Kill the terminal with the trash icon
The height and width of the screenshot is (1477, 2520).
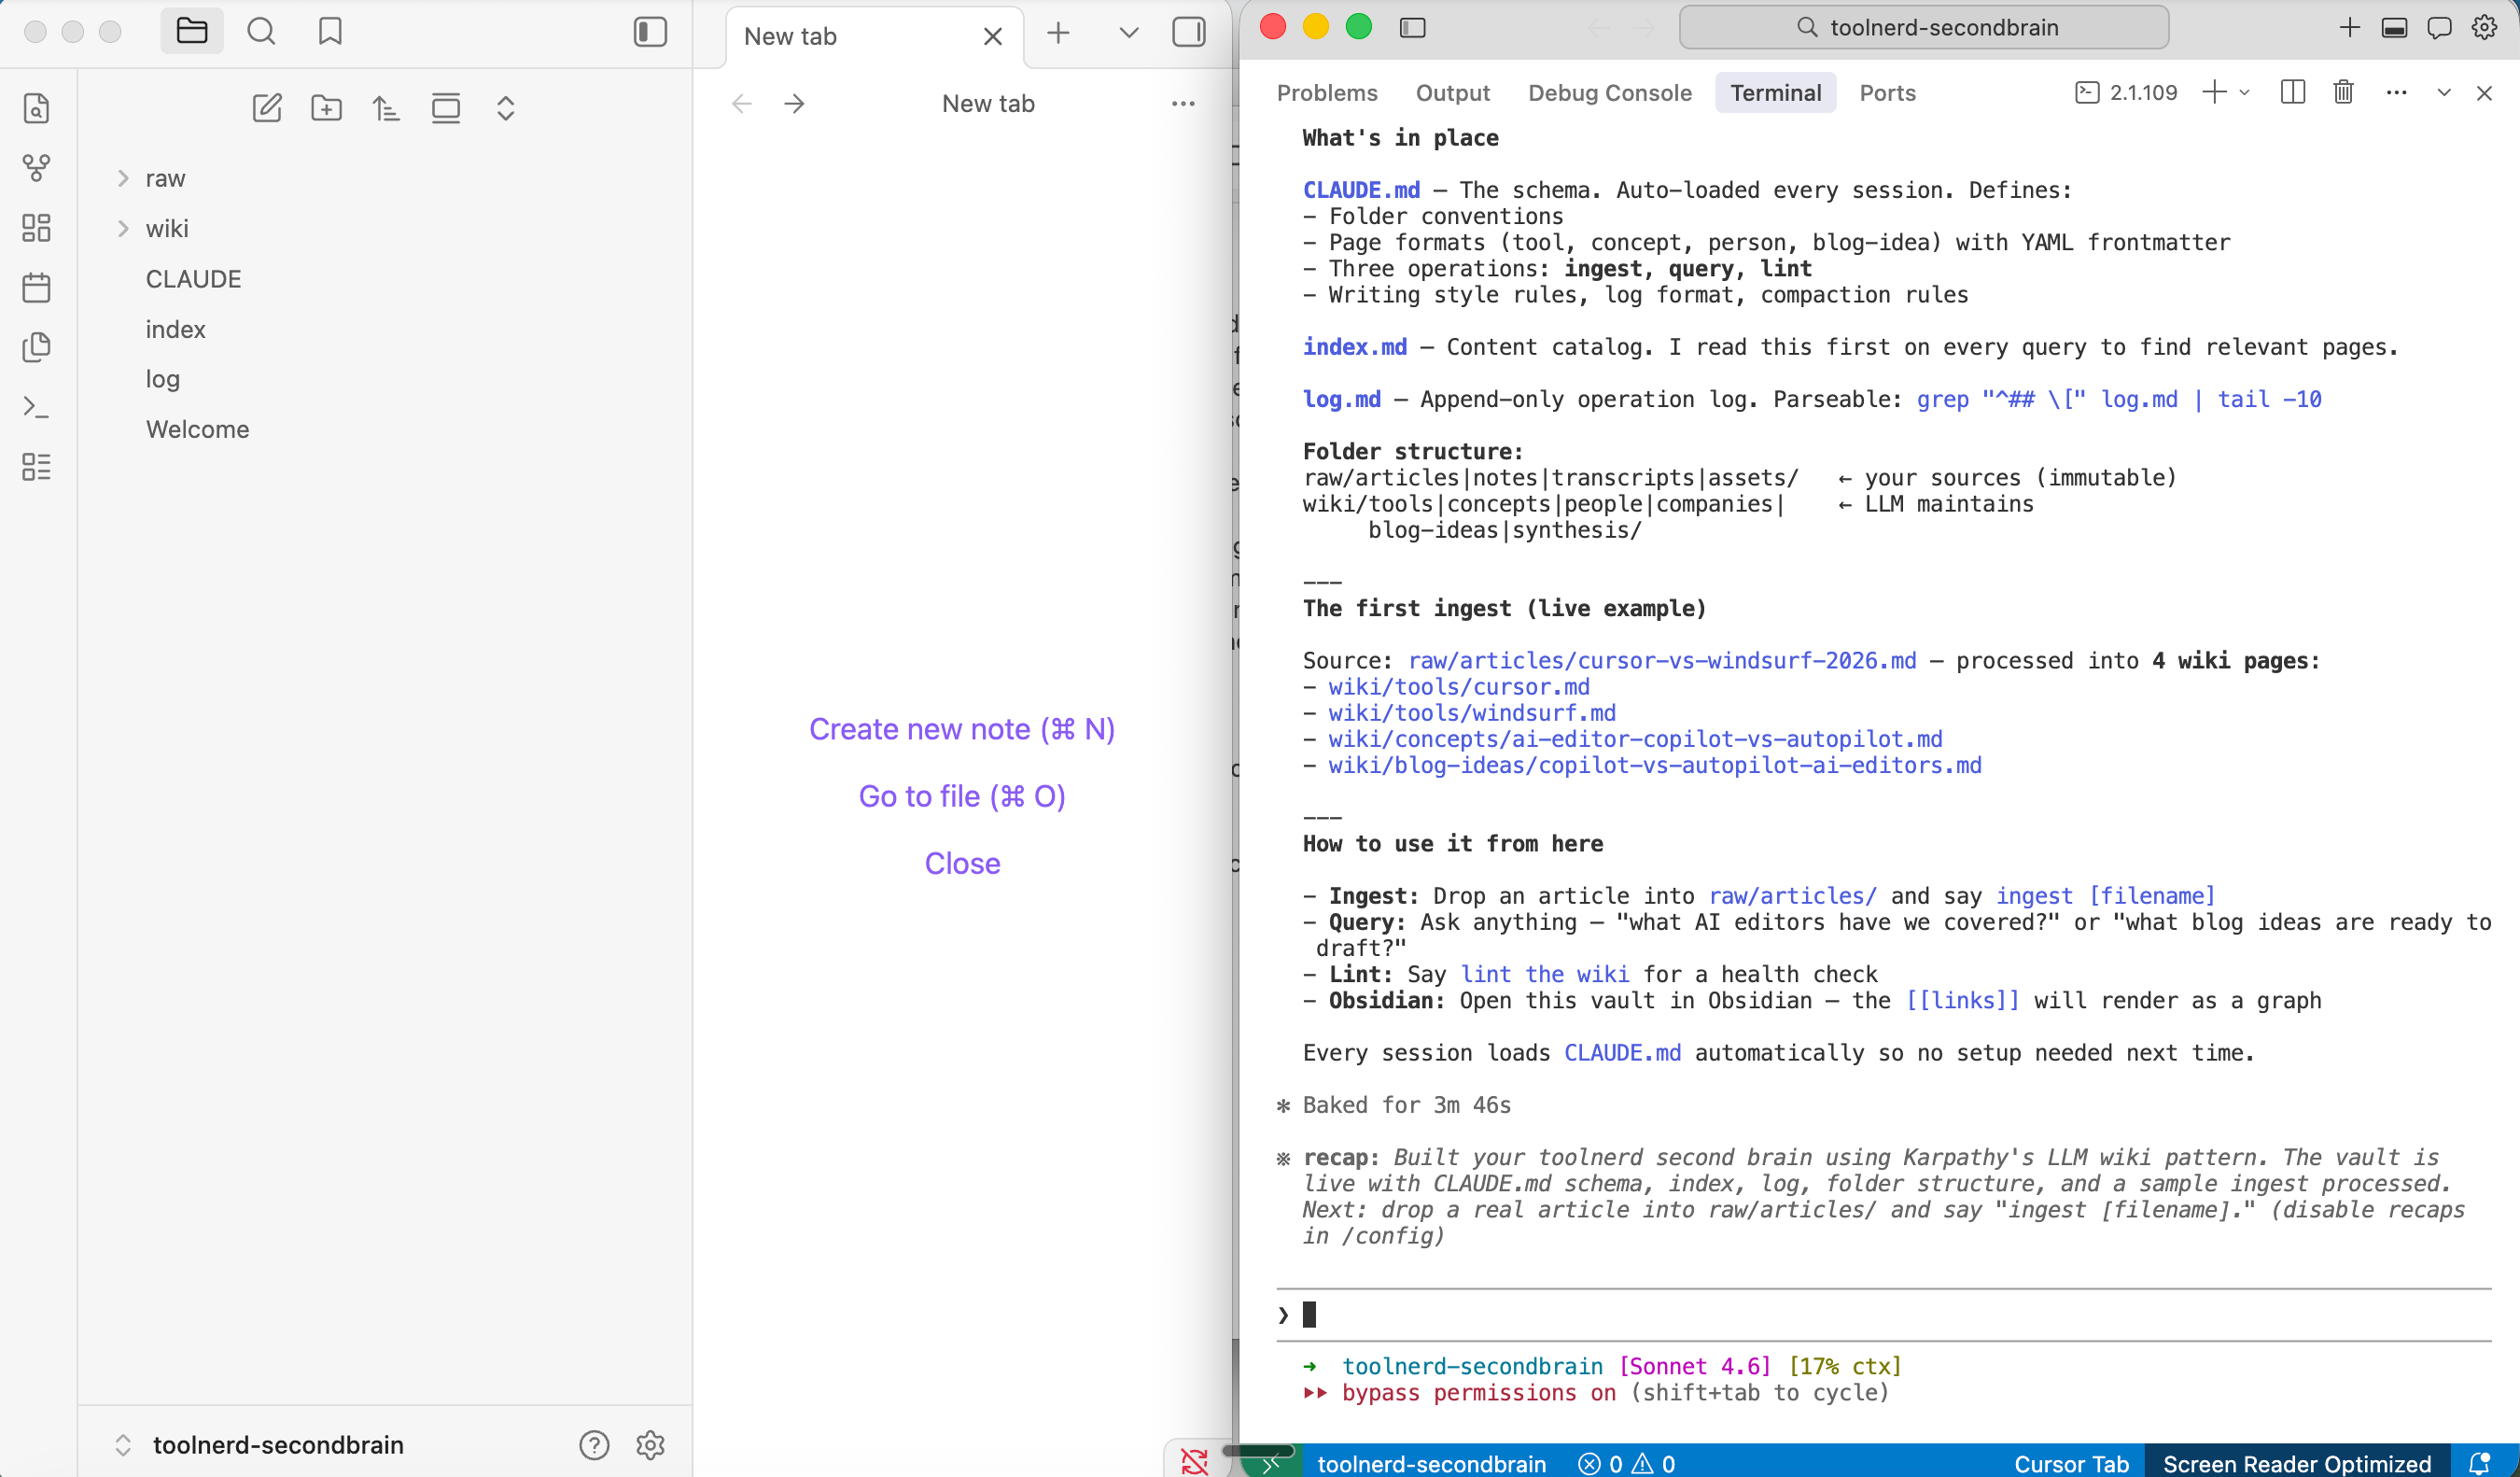point(2343,93)
